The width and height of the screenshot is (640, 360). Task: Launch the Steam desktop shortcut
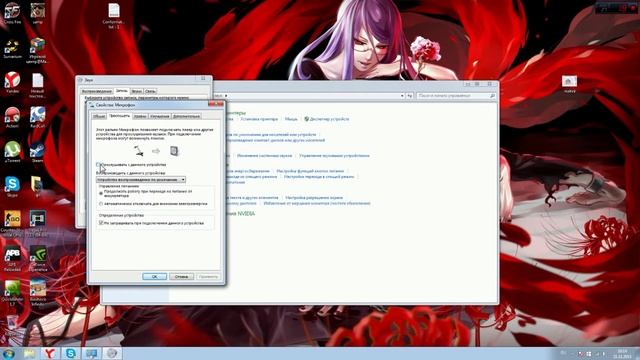coord(37,152)
